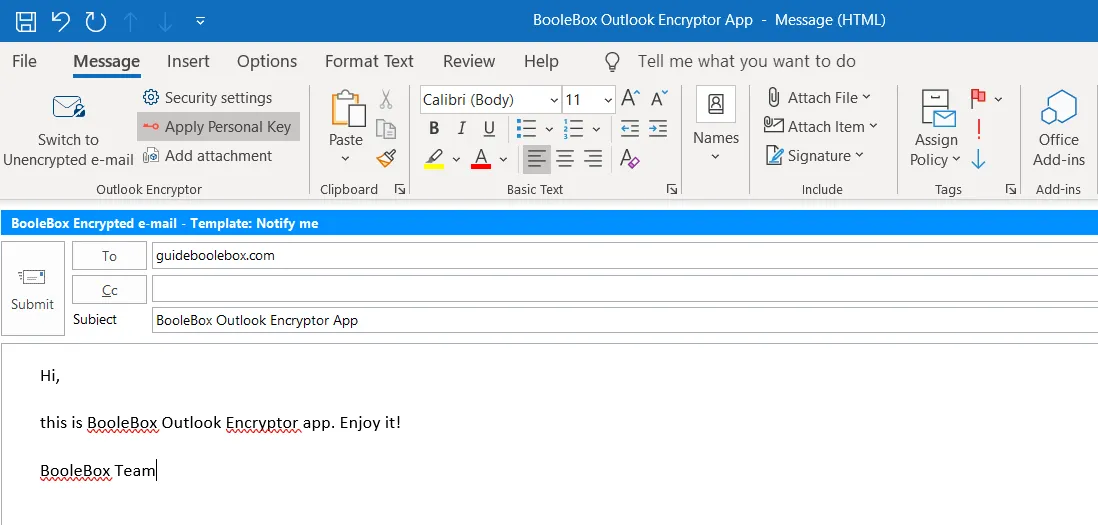The image size is (1098, 525).
Task: Open the highlight color dropdown arrow
Action: [x=457, y=160]
